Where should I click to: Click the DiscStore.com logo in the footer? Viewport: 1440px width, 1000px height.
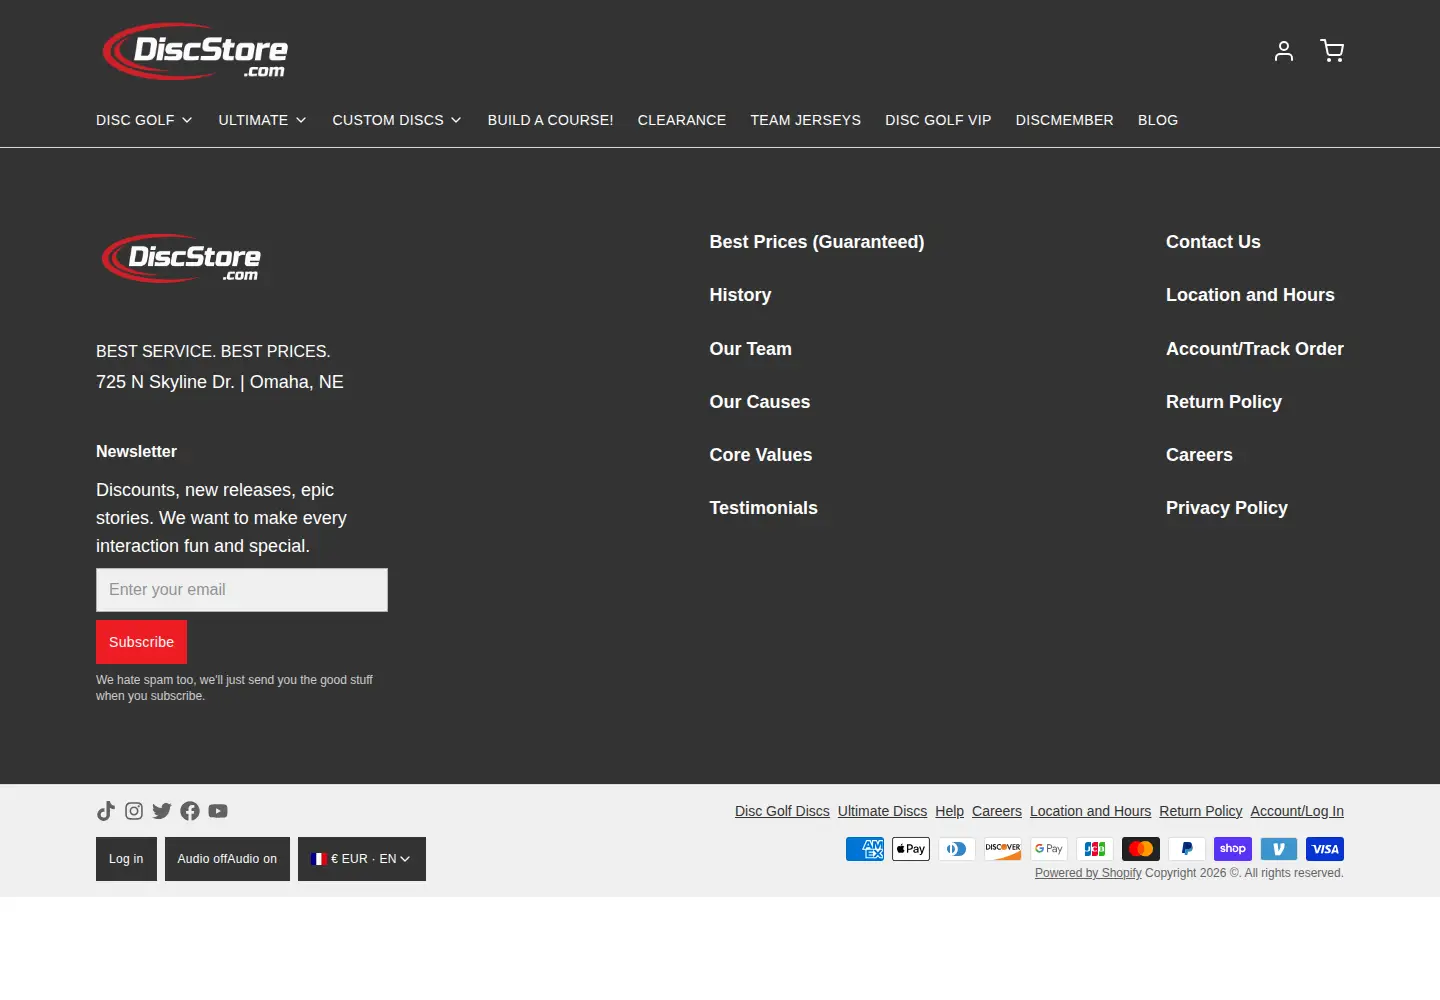(x=182, y=259)
